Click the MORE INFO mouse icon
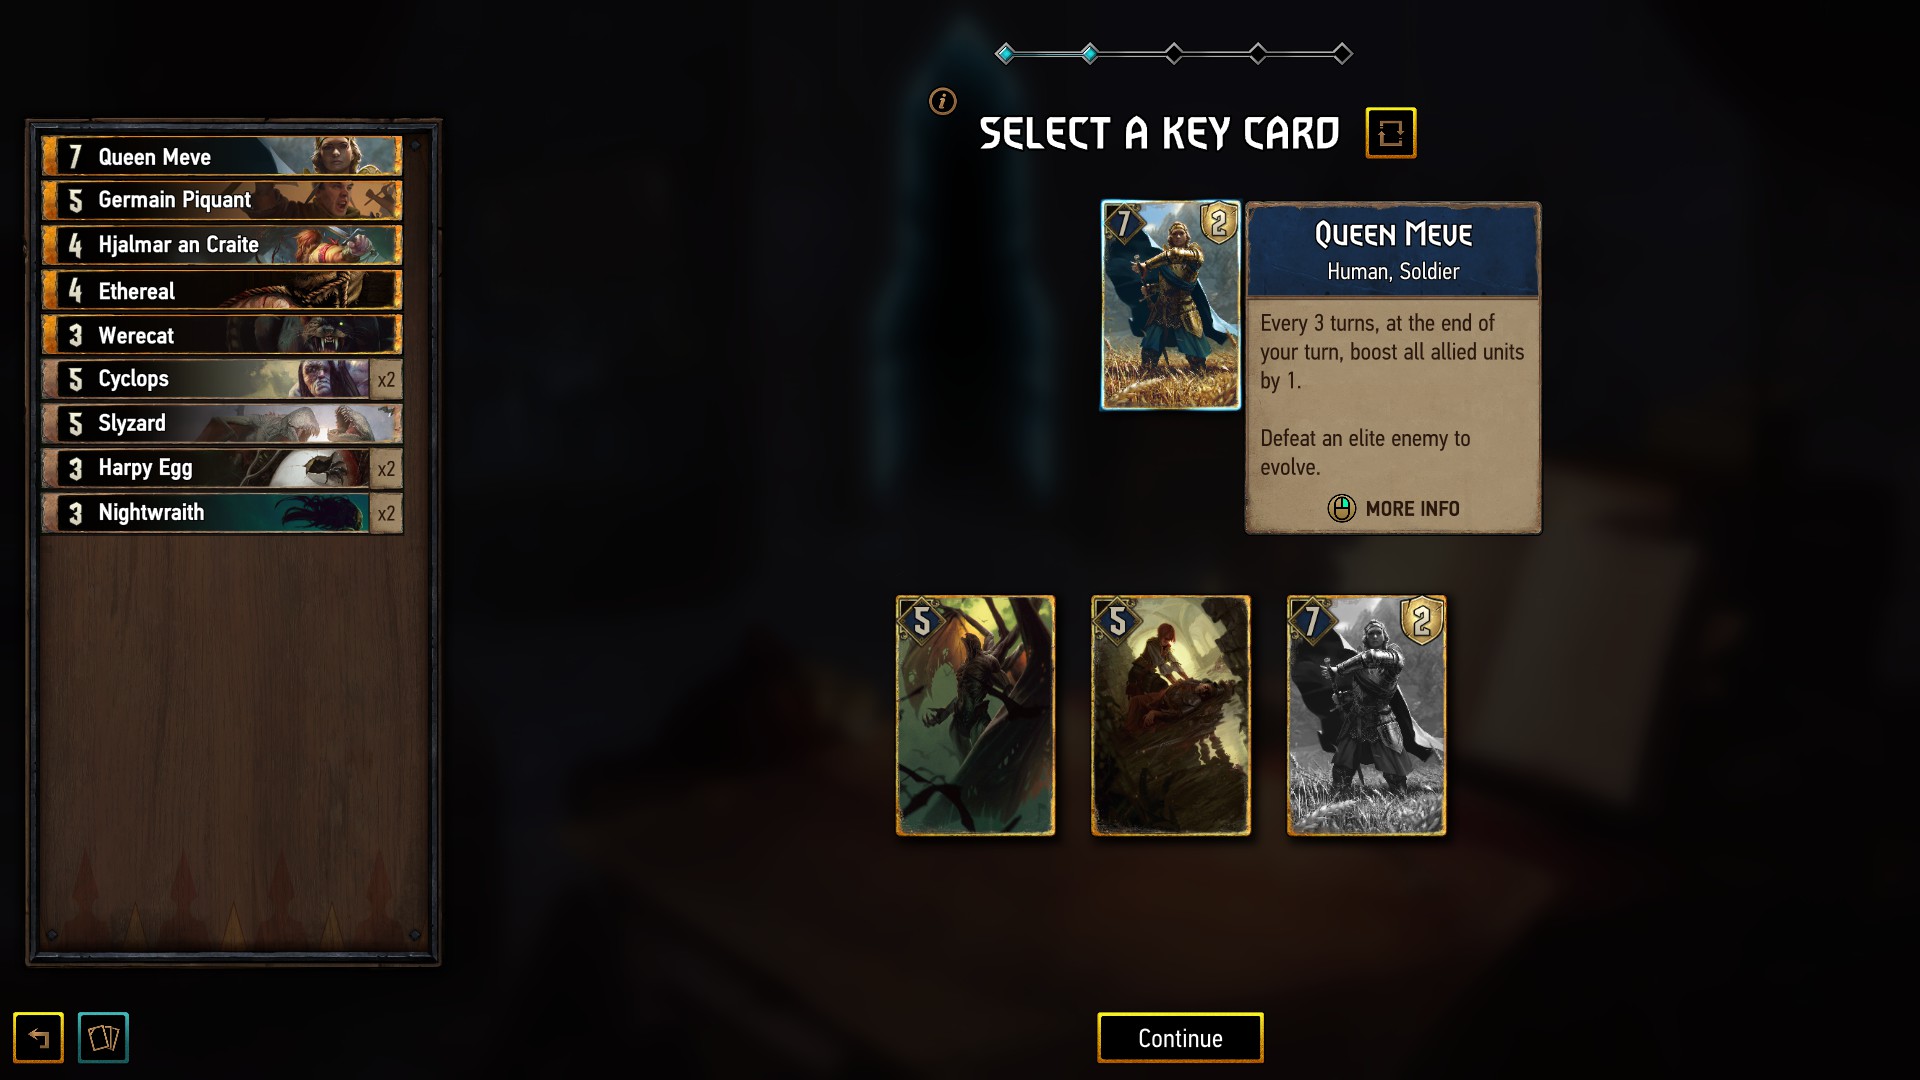Viewport: 1920px width, 1080px height. 1341,508
